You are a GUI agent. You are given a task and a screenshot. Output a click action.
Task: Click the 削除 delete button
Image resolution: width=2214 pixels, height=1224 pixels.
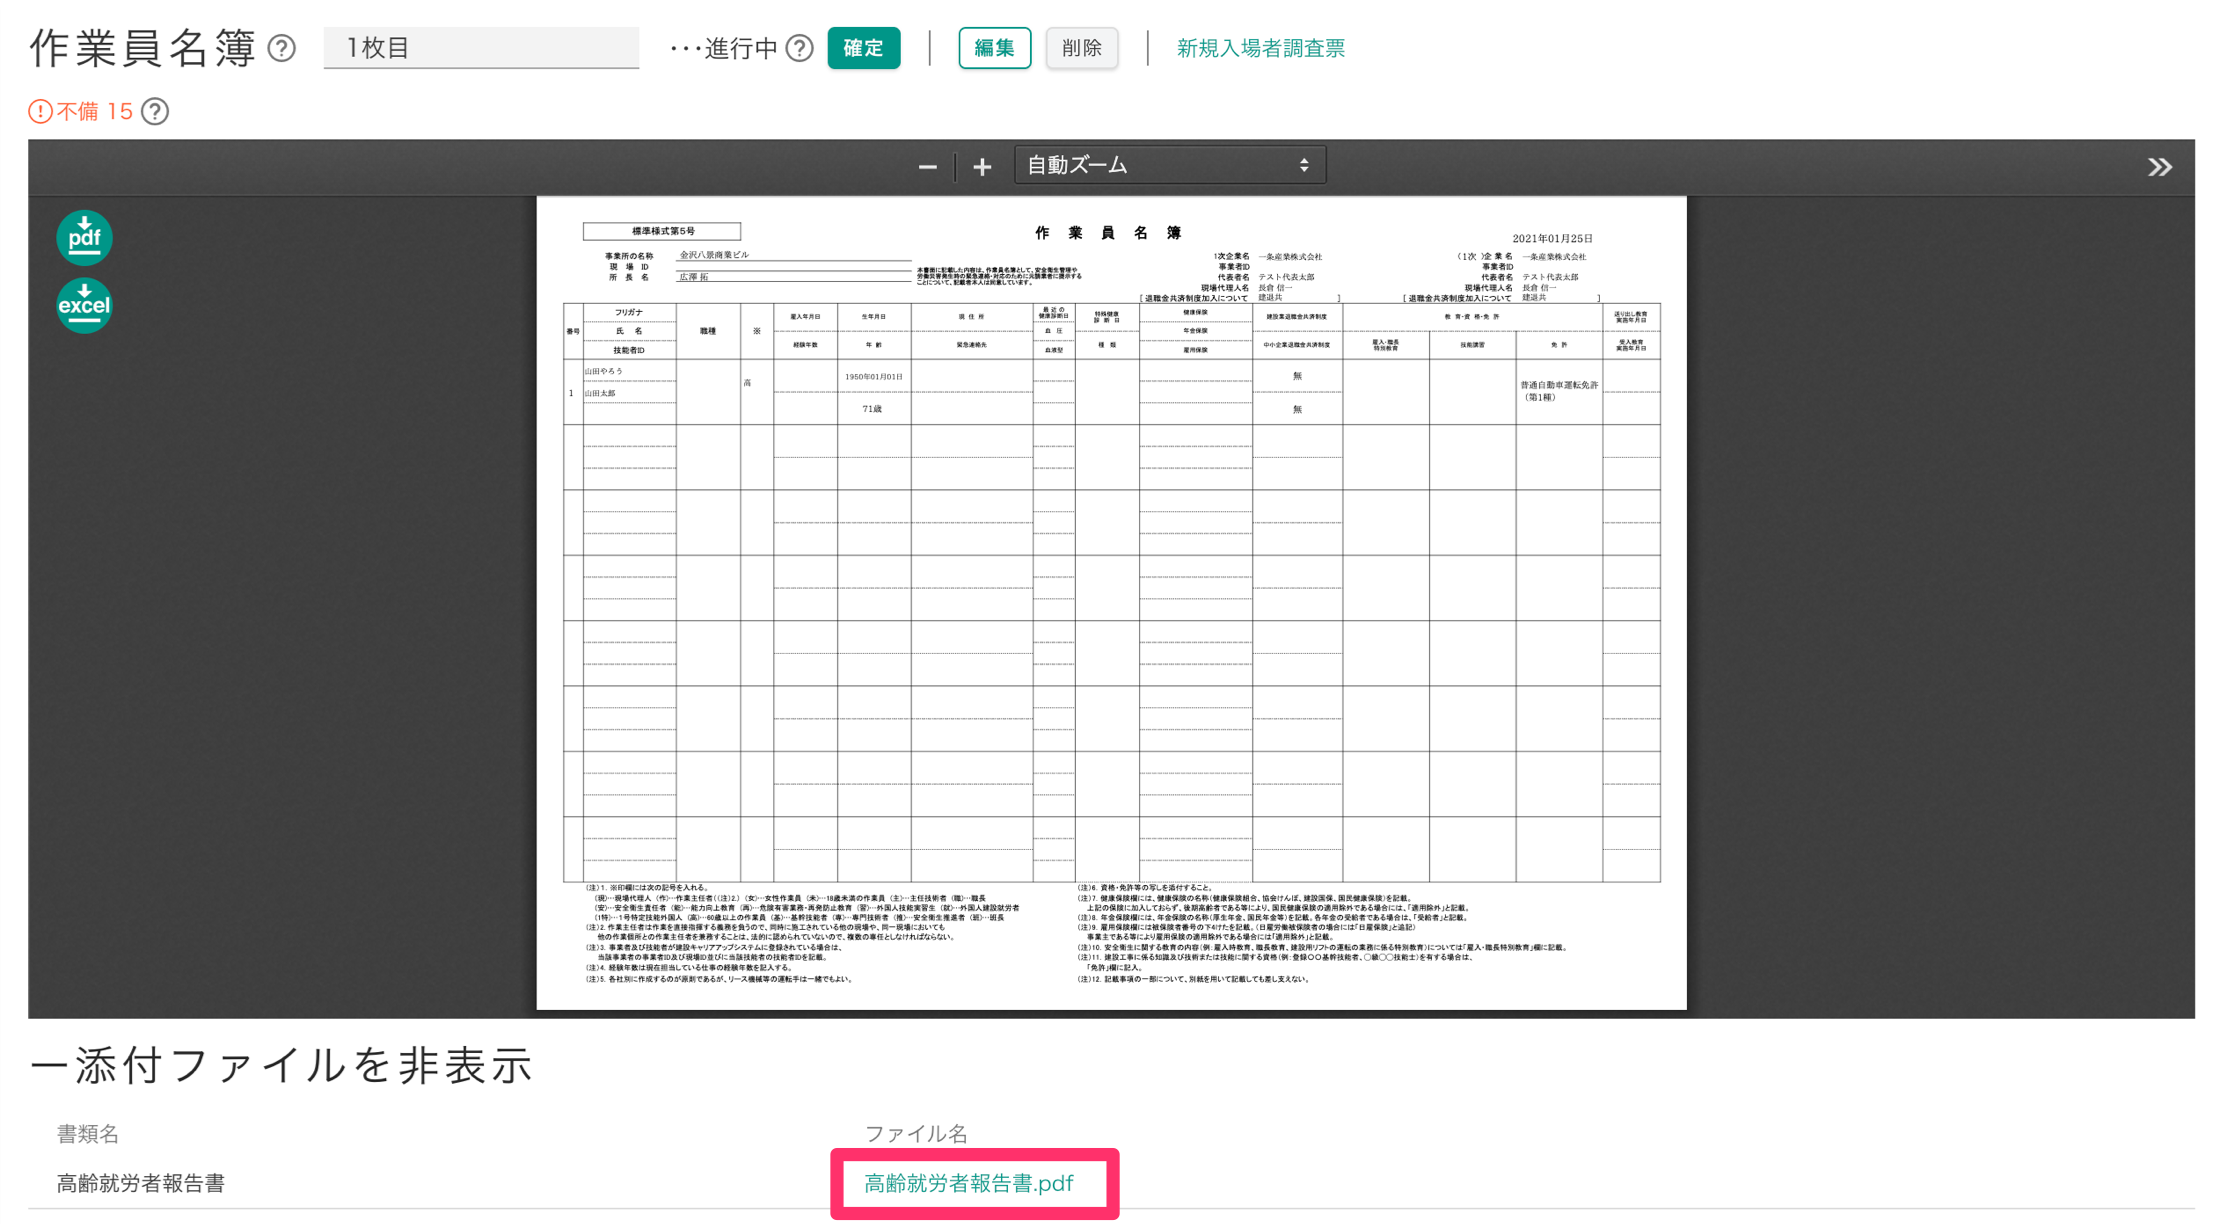pyautogui.click(x=1081, y=48)
